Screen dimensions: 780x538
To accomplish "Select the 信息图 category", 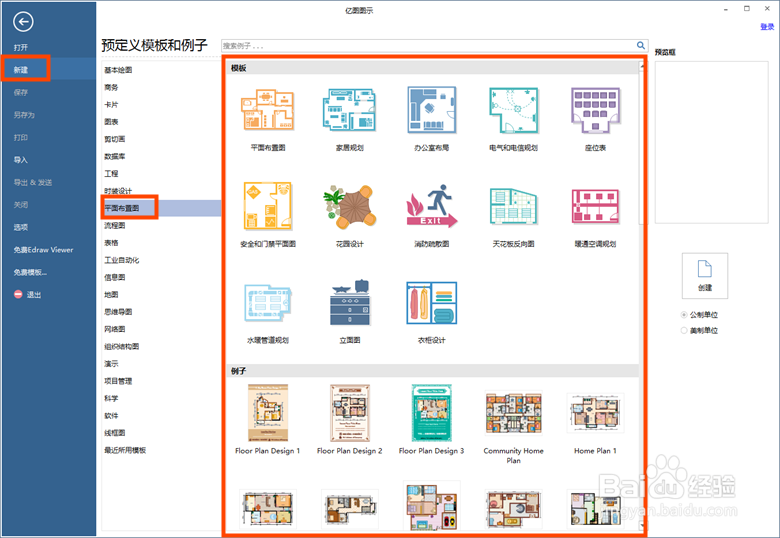I will click(x=115, y=277).
